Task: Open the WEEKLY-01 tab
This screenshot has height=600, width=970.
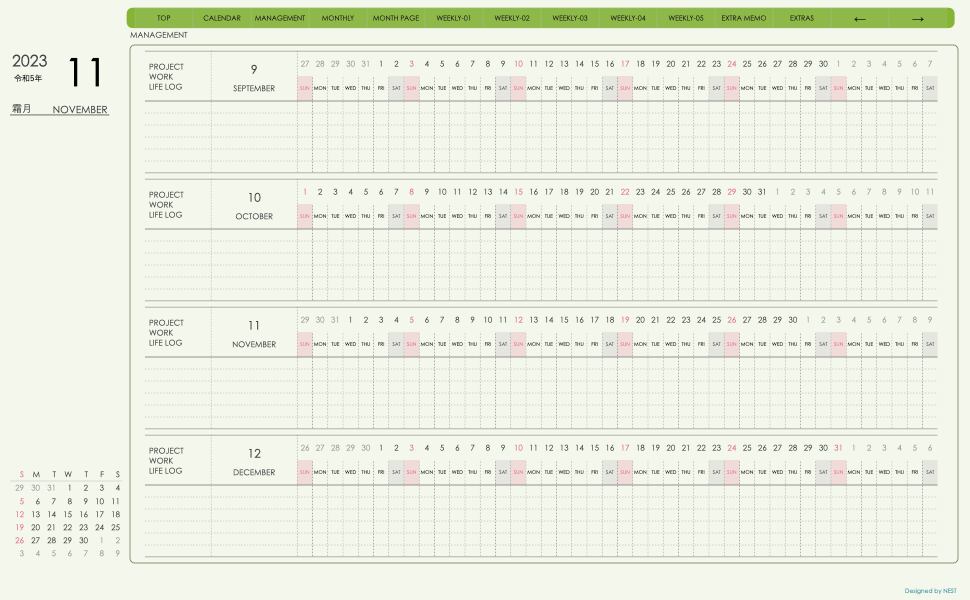Action: click(x=453, y=18)
